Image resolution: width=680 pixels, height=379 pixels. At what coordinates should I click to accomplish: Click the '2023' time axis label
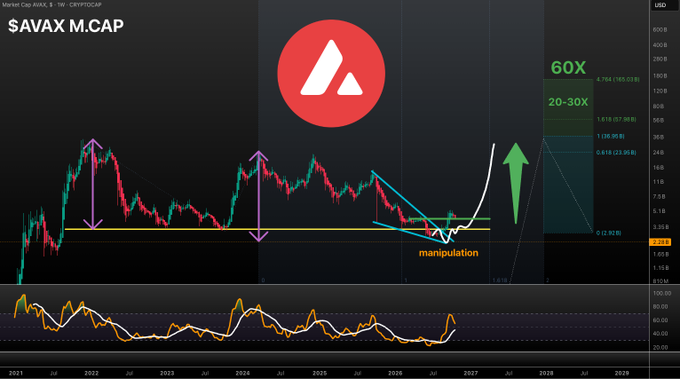tap(167, 373)
